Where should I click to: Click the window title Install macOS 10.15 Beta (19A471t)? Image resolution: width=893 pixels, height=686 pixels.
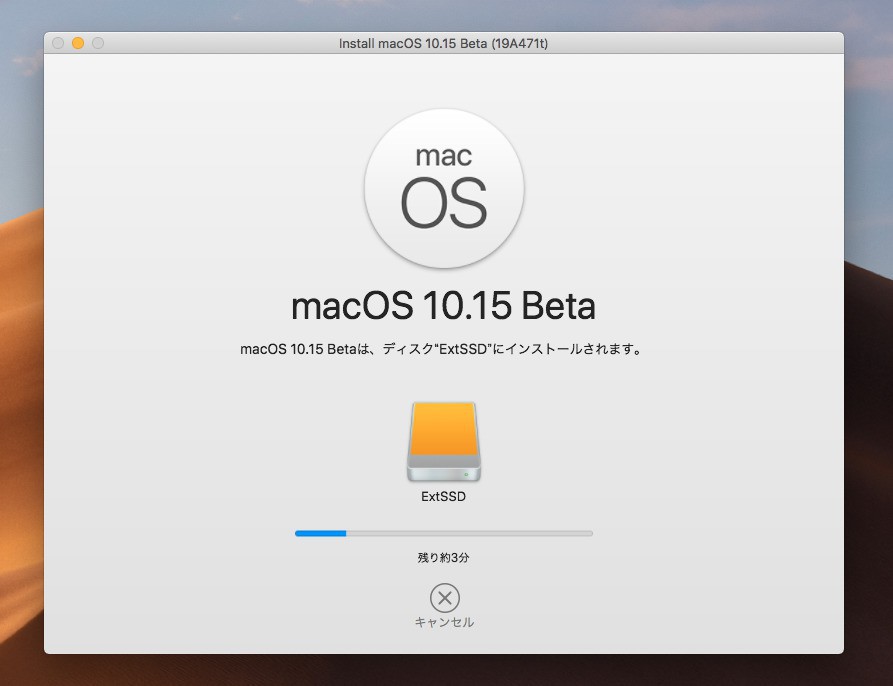(444, 43)
